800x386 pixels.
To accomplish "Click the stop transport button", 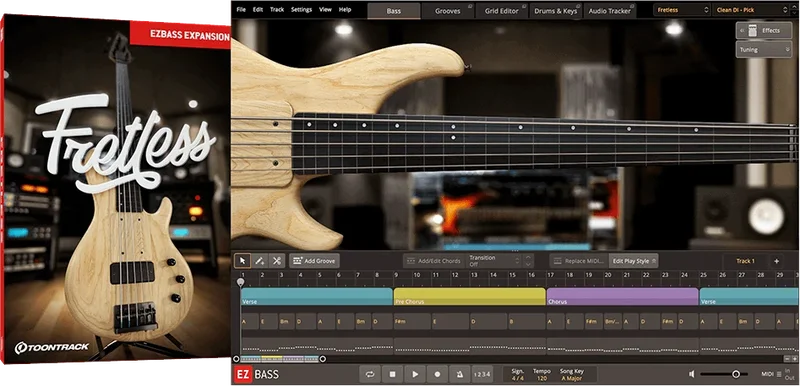I will coord(392,374).
